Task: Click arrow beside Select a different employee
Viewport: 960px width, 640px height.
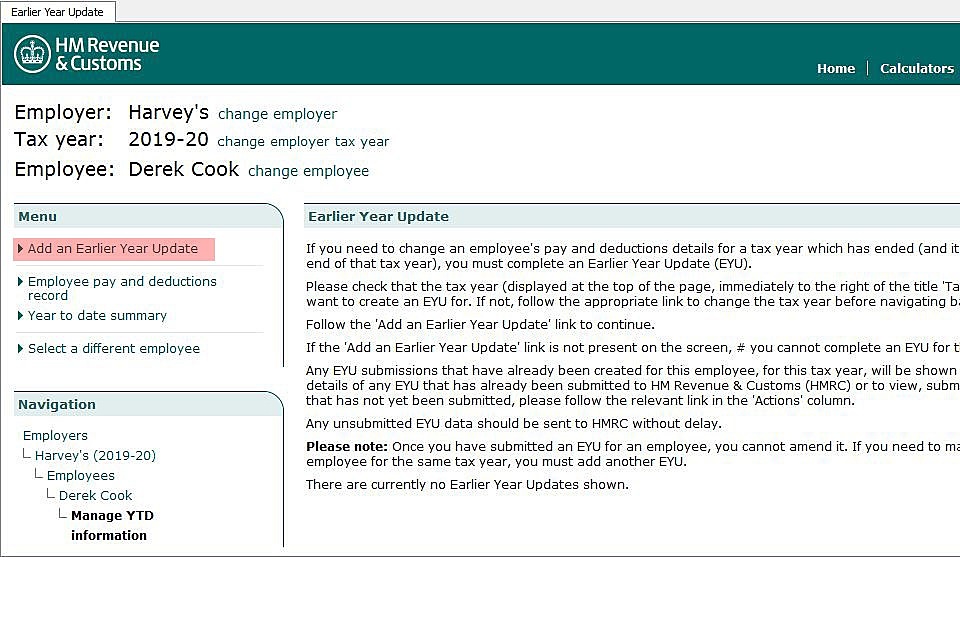Action: pos(21,349)
